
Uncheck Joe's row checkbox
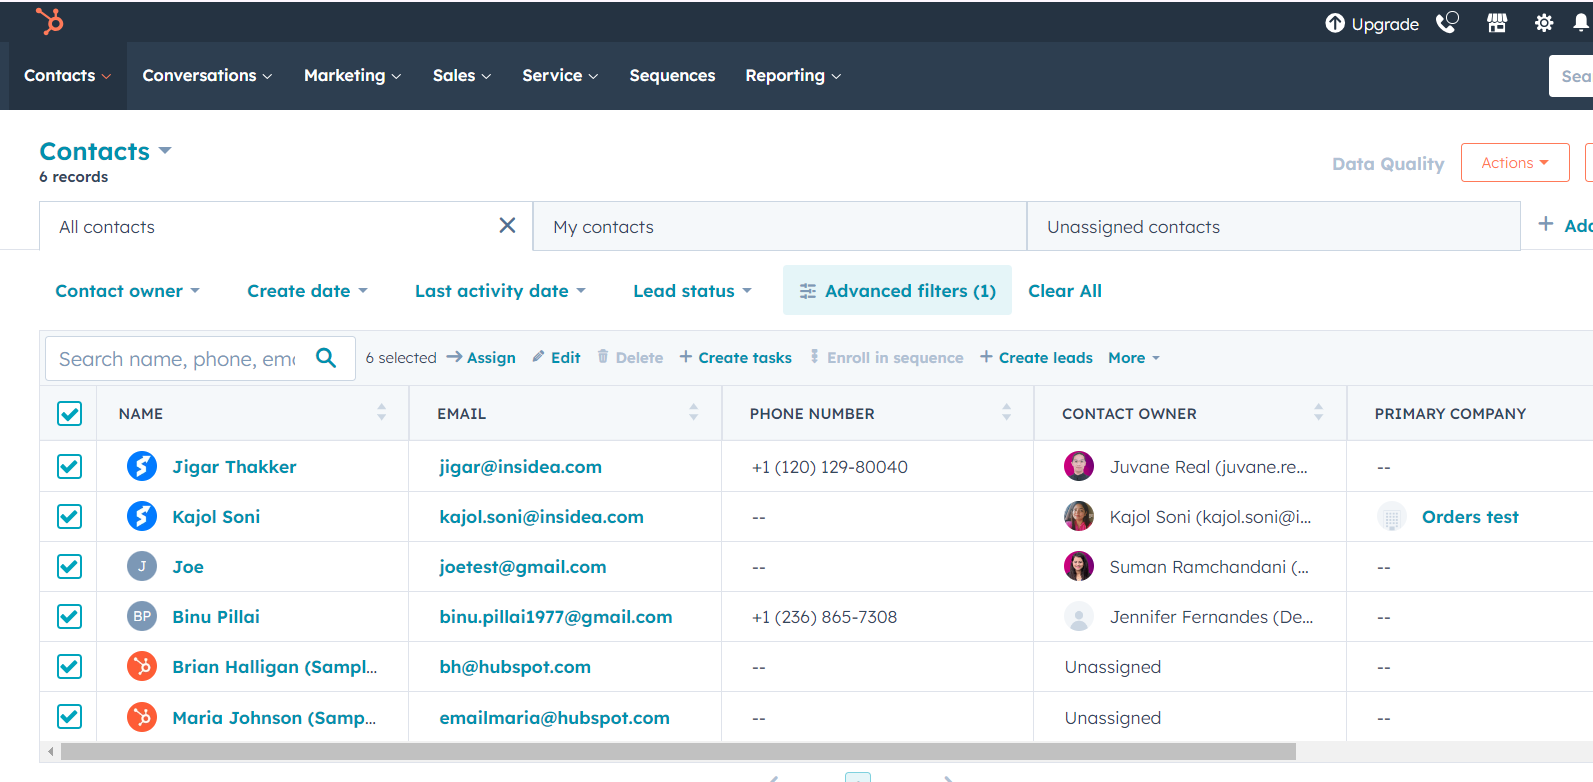69,566
